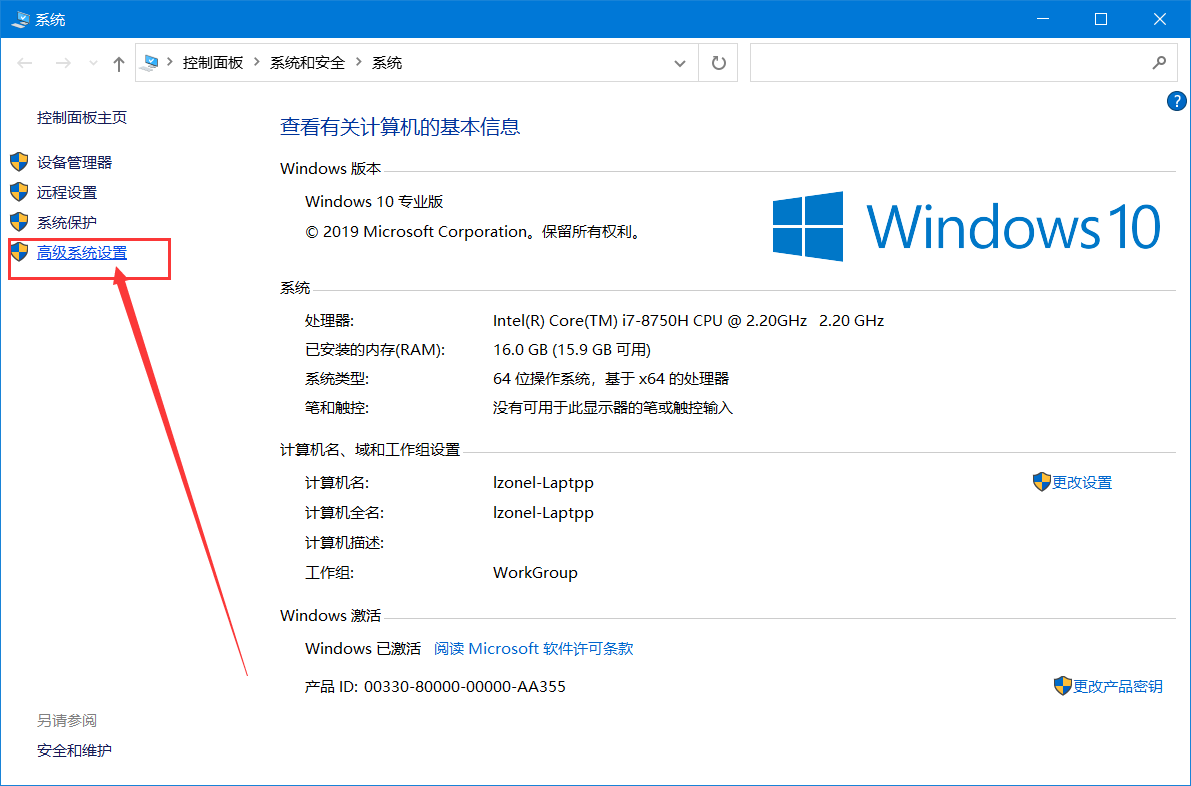The height and width of the screenshot is (786, 1191).
Task: Open 系统保护 link
Action: (x=67, y=223)
